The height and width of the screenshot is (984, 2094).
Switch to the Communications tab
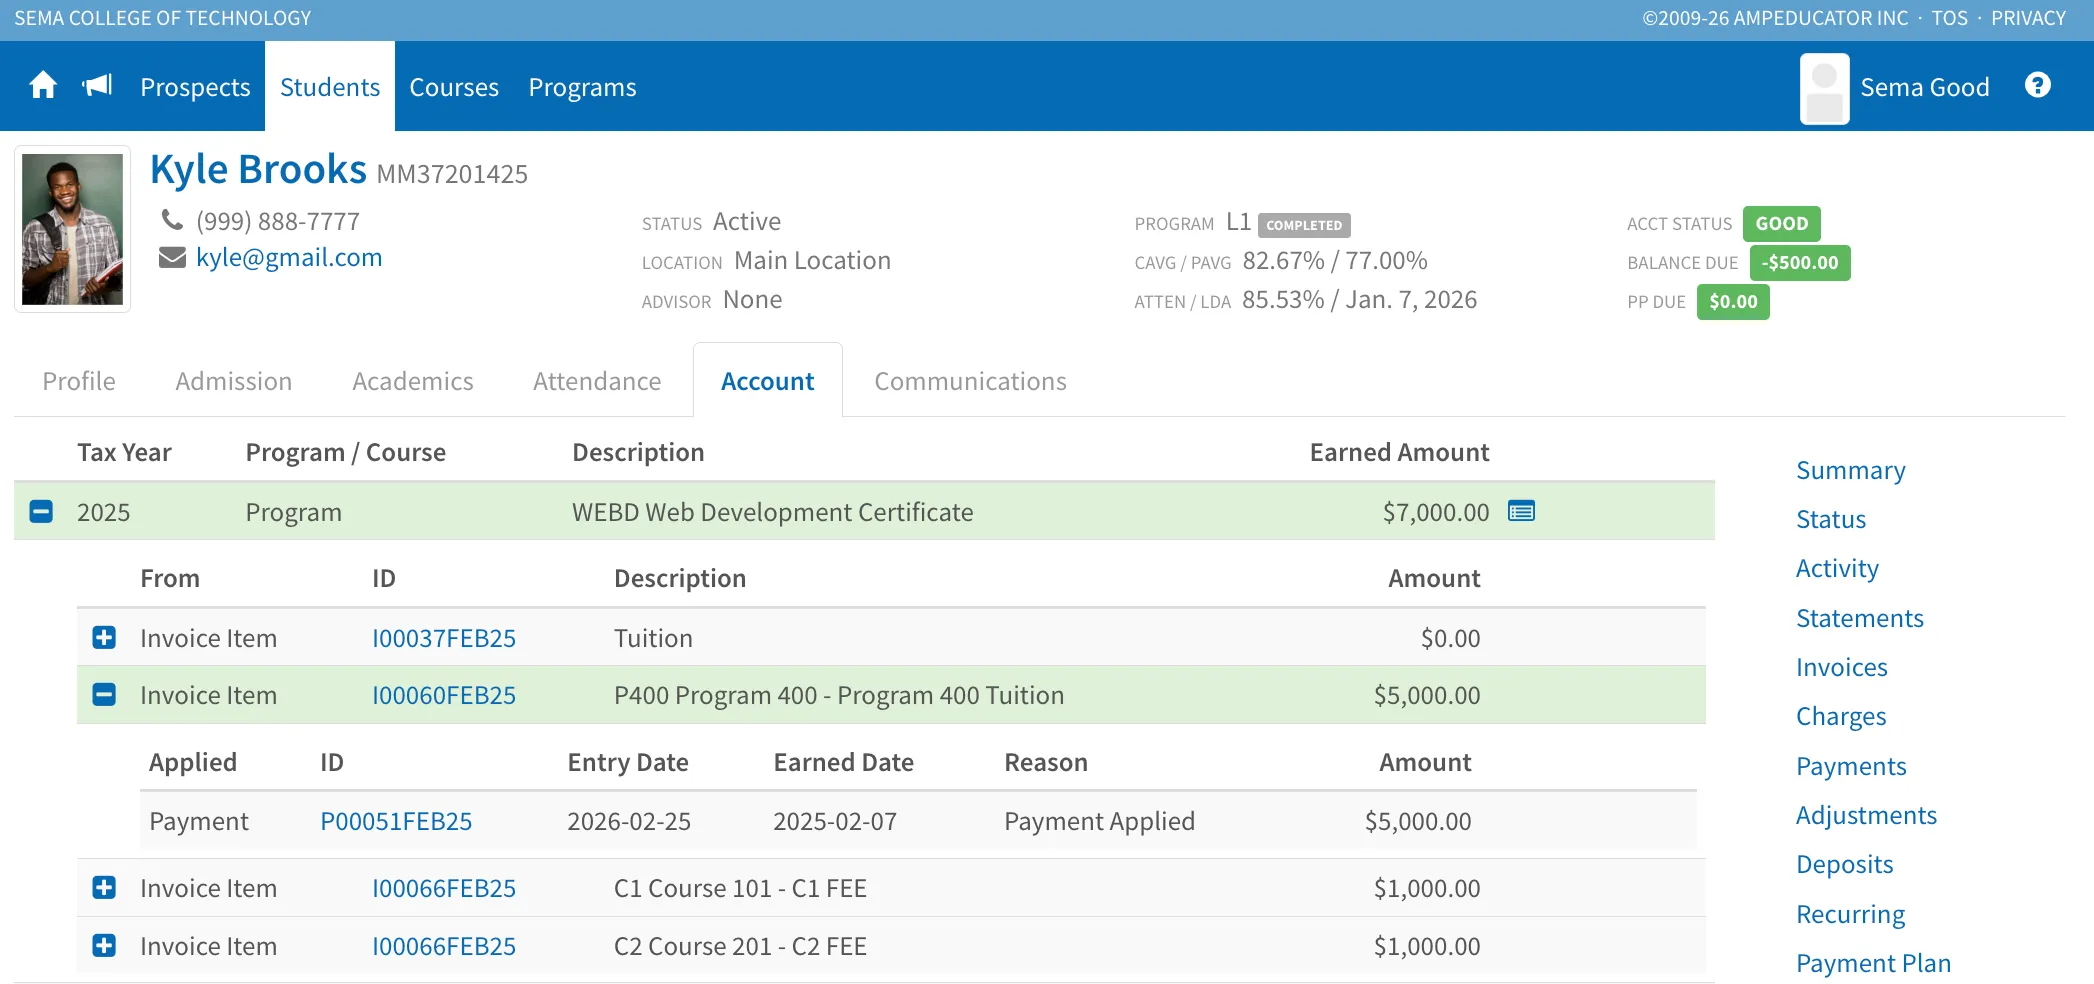coord(970,381)
